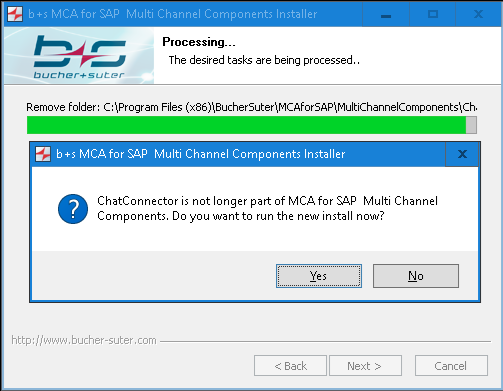Maximize the main installer window

433,14
